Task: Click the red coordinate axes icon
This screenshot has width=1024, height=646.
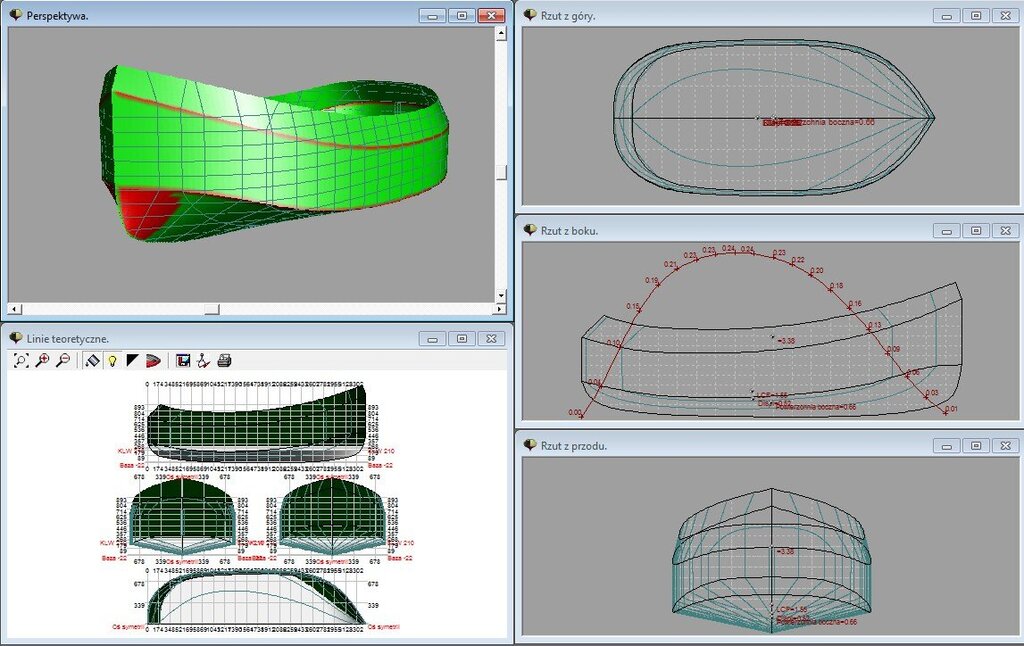Action: [x=203, y=360]
